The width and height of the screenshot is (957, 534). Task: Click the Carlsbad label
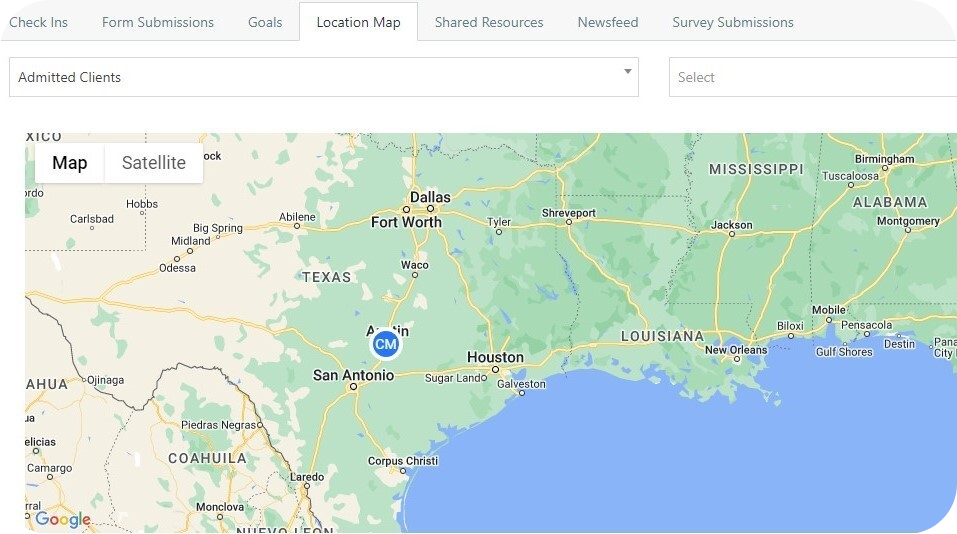click(x=92, y=218)
